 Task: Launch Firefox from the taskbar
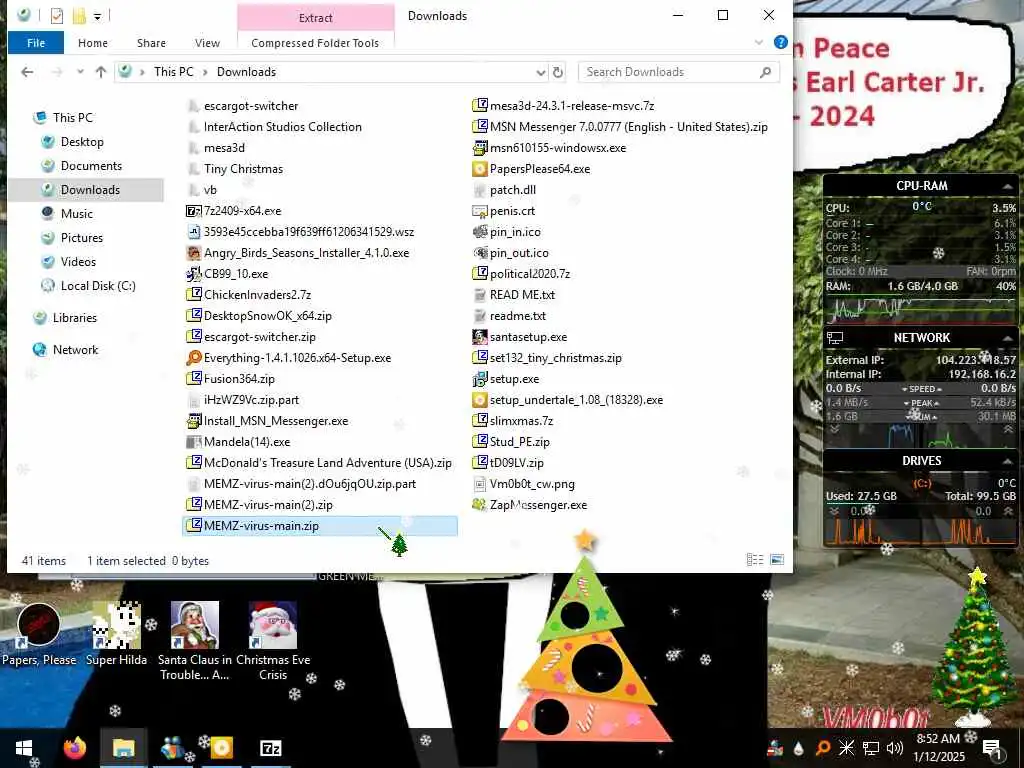74,748
